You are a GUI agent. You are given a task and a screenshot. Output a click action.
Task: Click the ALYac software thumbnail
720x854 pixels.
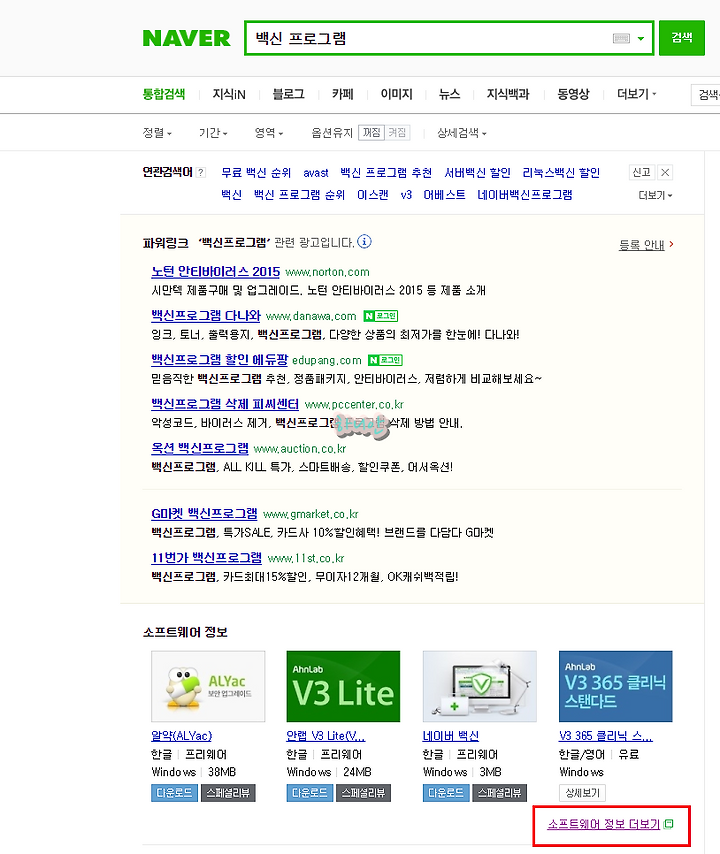click(208, 686)
